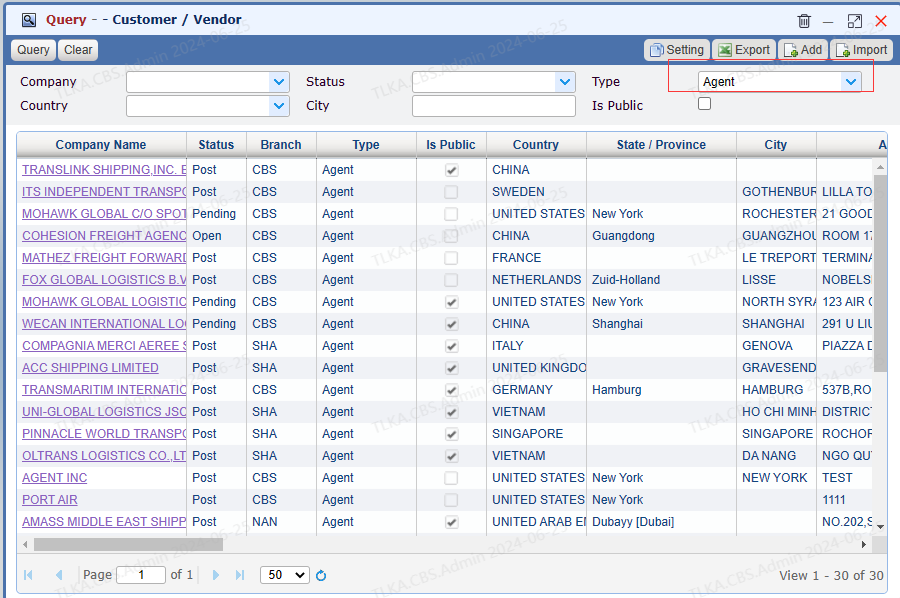Click the Page number input field
The image size is (900, 598).
[141, 575]
